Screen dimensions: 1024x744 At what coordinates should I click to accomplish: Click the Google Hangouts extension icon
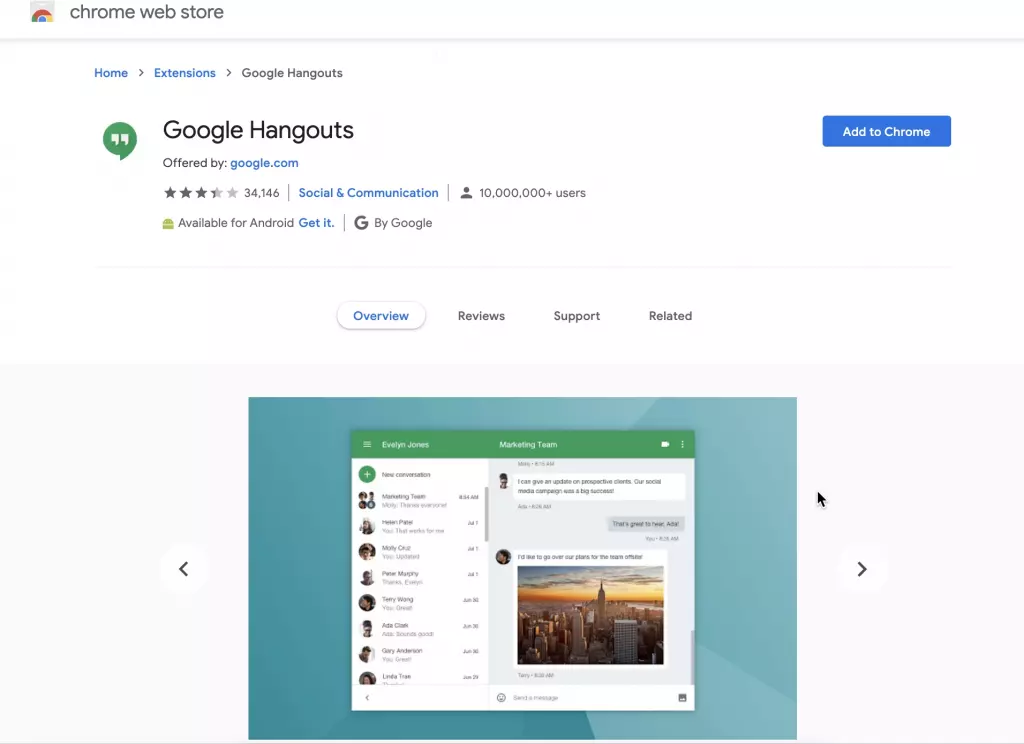pos(120,140)
